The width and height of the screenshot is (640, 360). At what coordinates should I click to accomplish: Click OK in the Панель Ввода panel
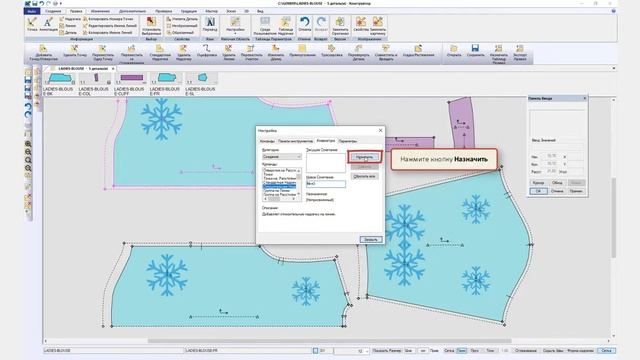coord(538,191)
